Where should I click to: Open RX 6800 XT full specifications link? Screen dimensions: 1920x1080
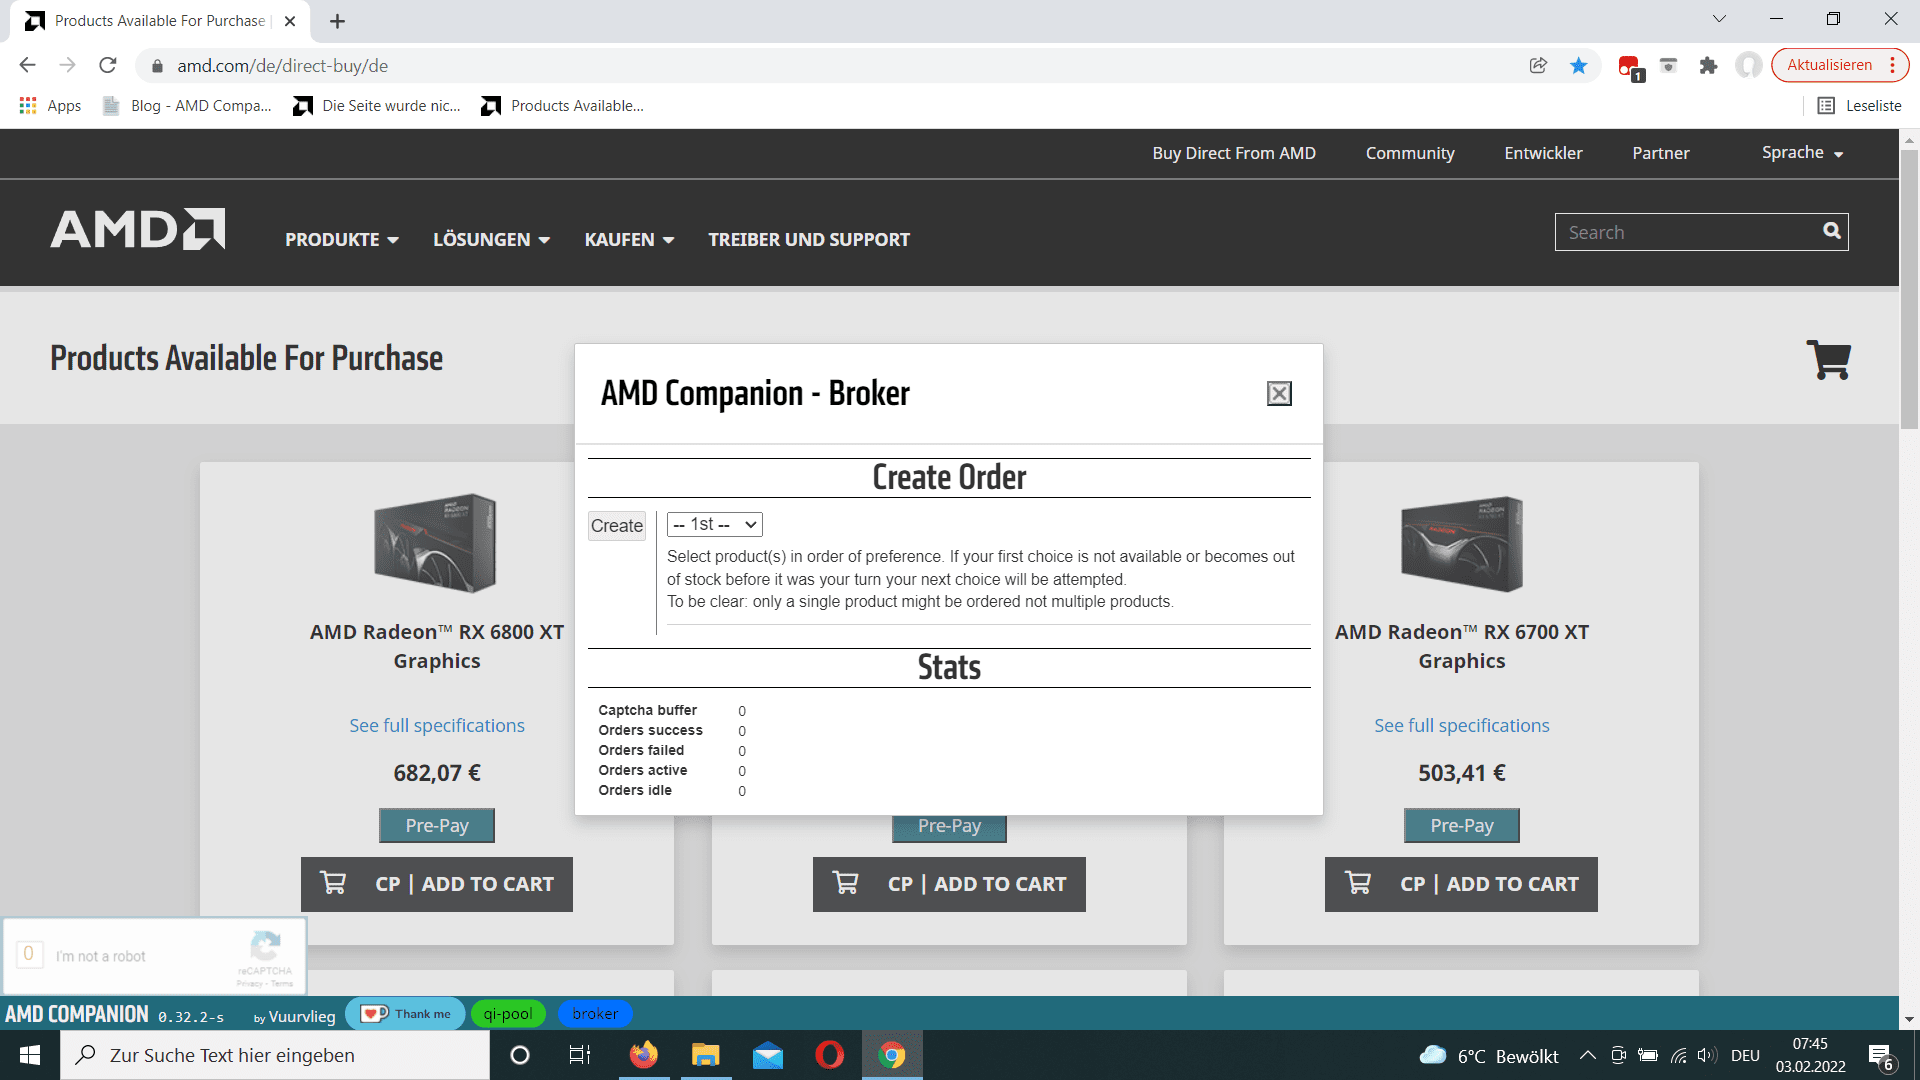[x=437, y=726]
